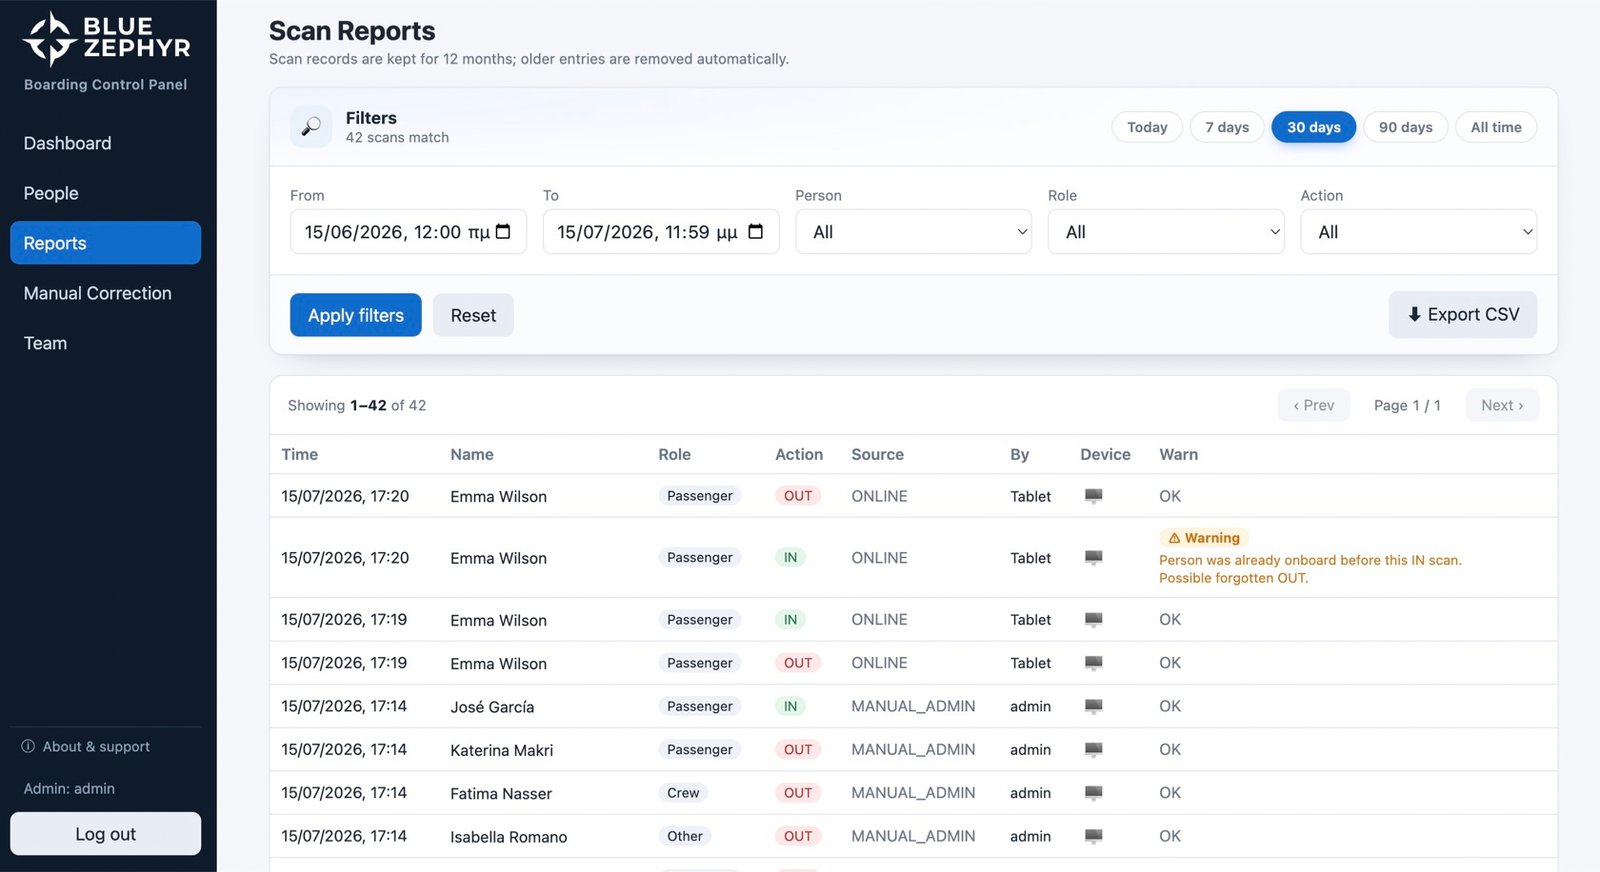This screenshot has width=1600, height=872.
Task: Open the Person dropdown
Action: pyautogui.click(x=914, y=232)
